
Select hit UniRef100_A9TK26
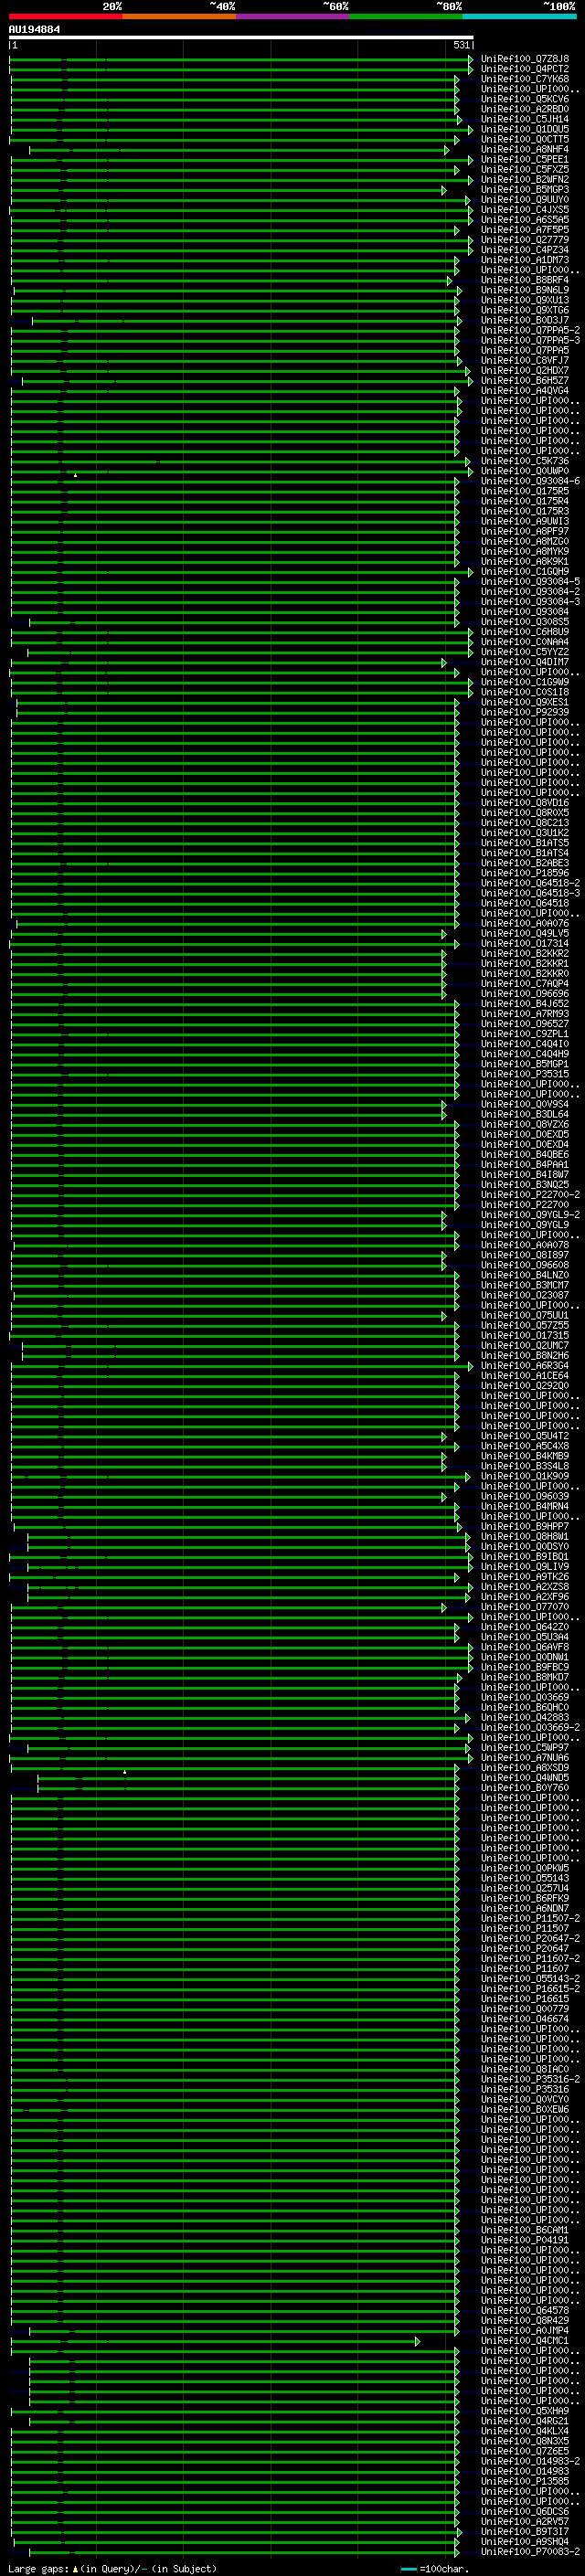coord(525,1577)
